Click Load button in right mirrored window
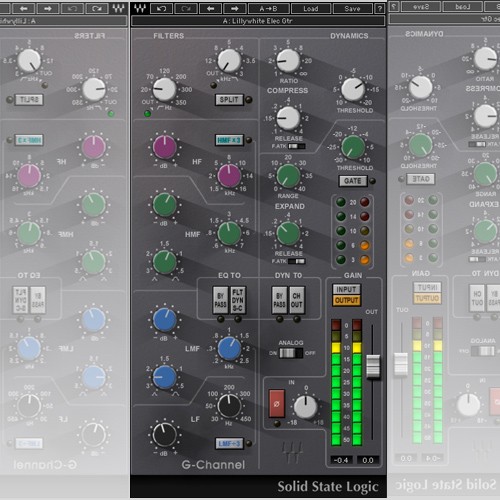 462,7
